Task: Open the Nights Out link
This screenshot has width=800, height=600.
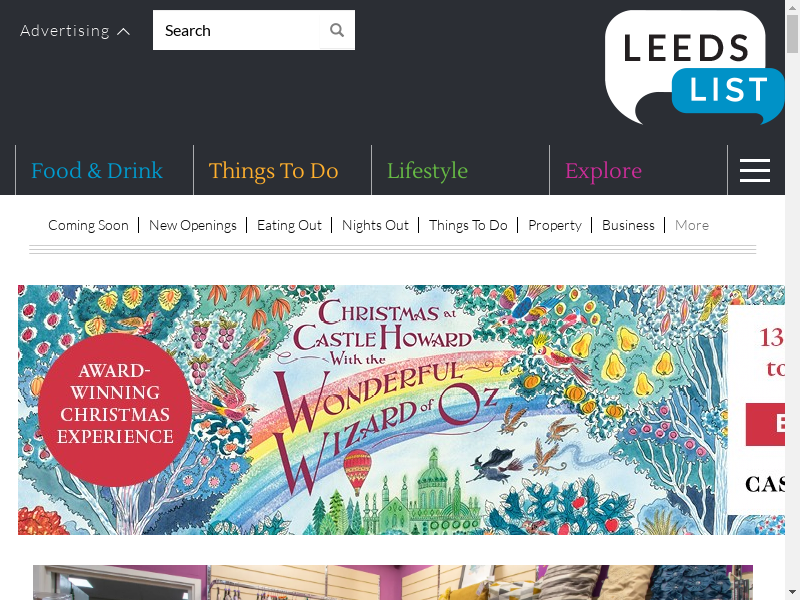Action: click(375, 225)
